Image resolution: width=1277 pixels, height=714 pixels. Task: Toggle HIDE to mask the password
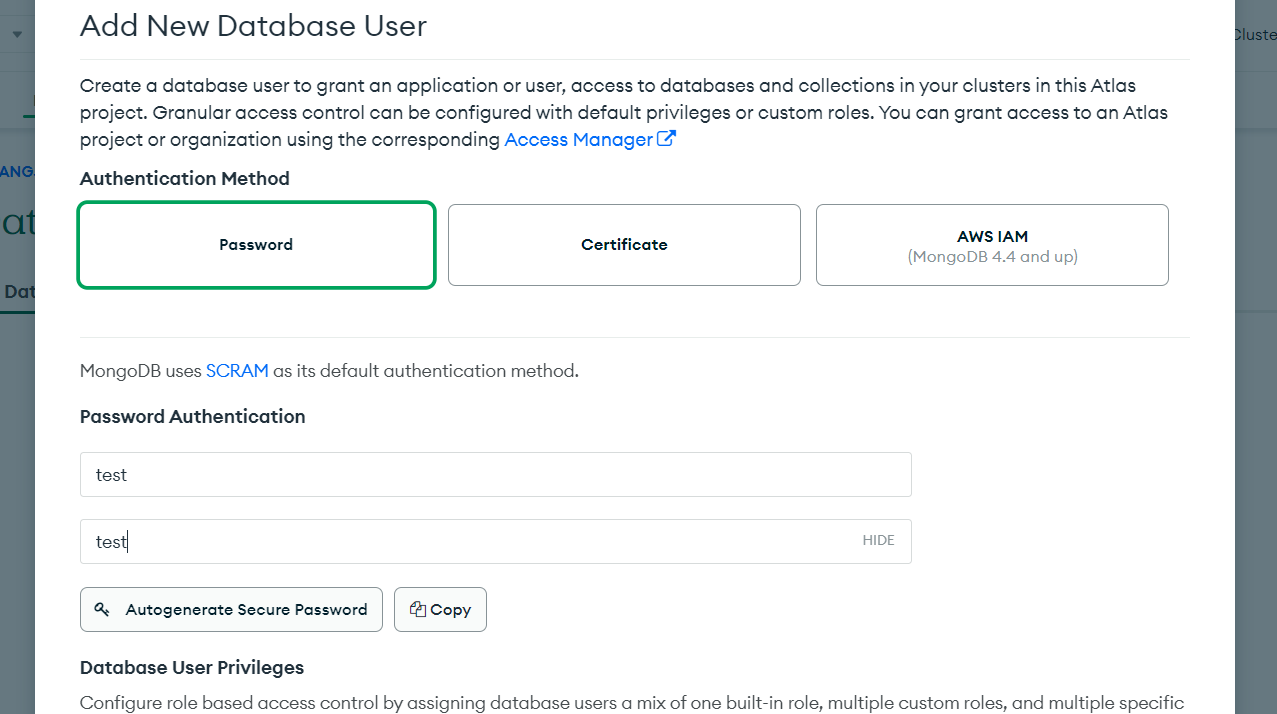[x=878, y=541]
